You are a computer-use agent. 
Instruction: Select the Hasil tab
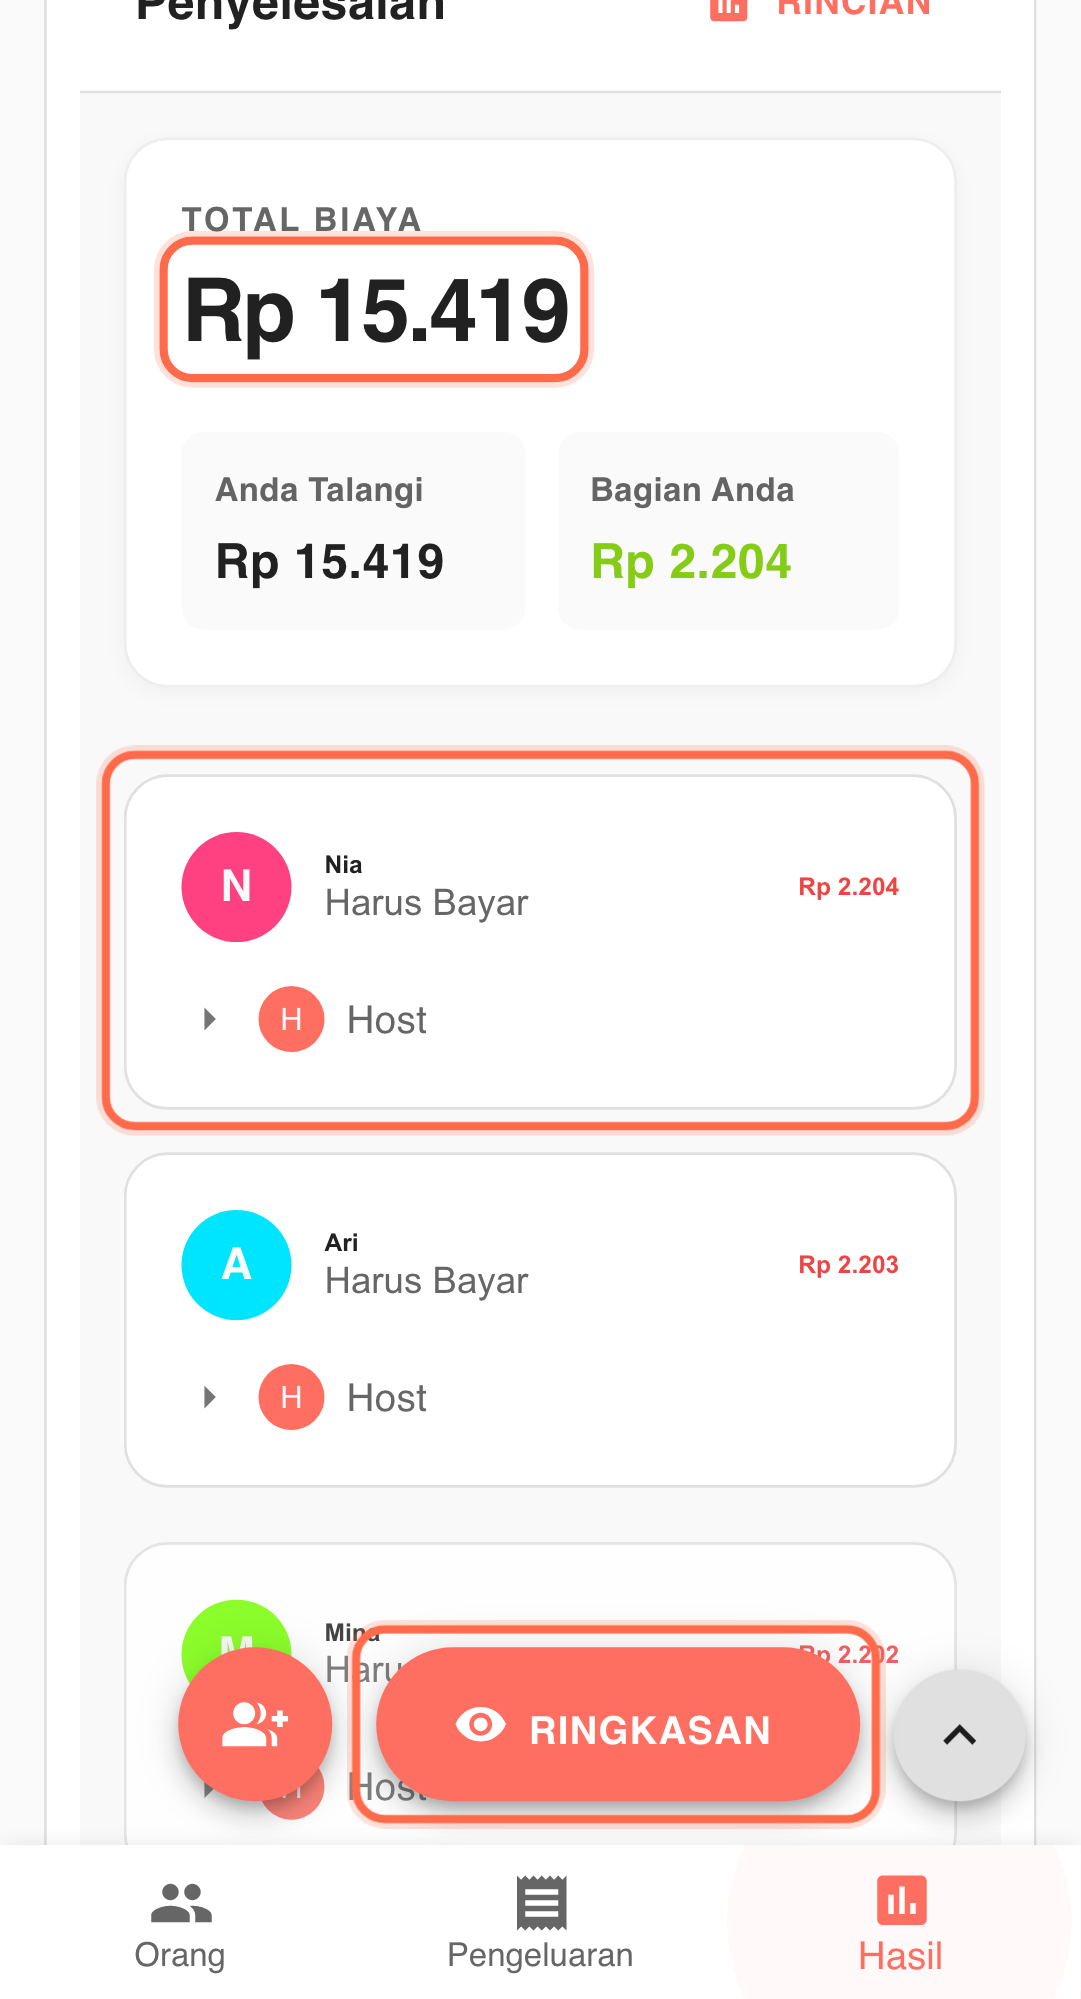(900, 1924)
